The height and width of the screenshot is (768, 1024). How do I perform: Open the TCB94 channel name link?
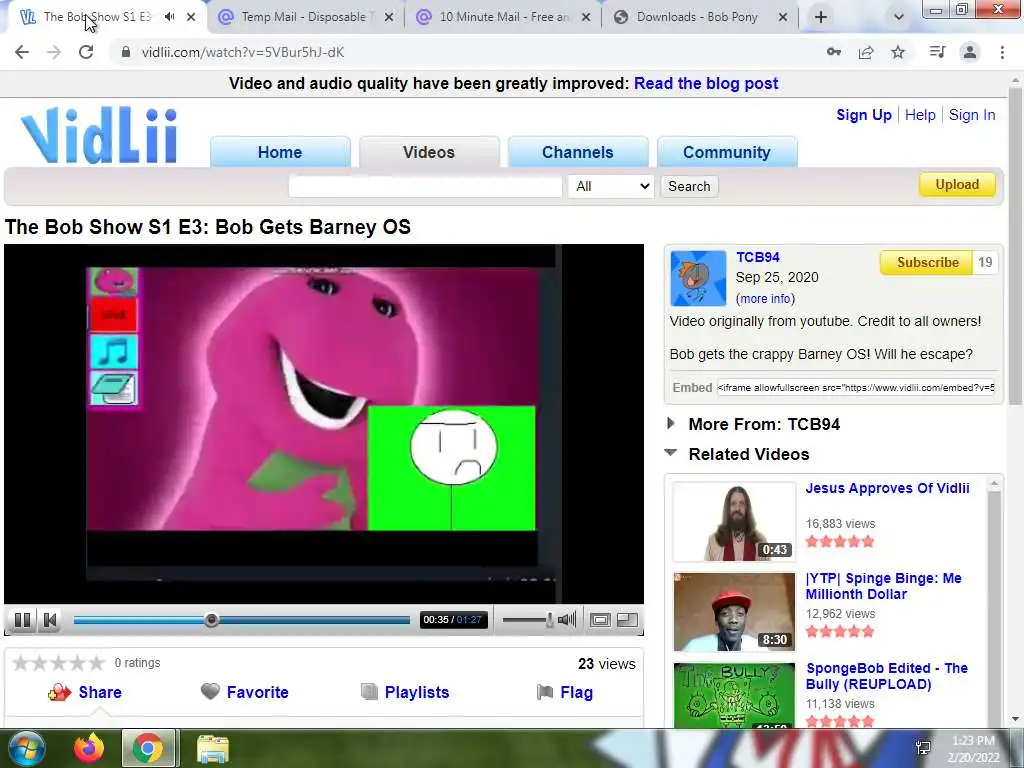758,257
